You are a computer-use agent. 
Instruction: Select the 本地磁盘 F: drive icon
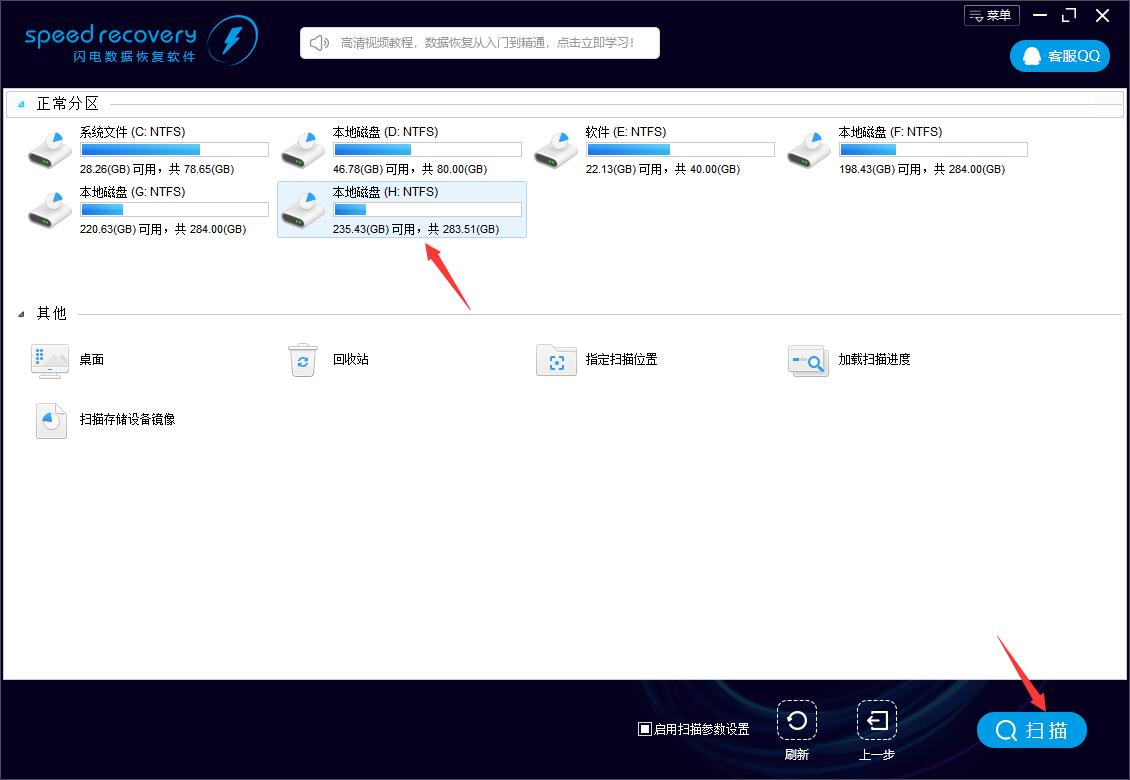click(809, 150)
